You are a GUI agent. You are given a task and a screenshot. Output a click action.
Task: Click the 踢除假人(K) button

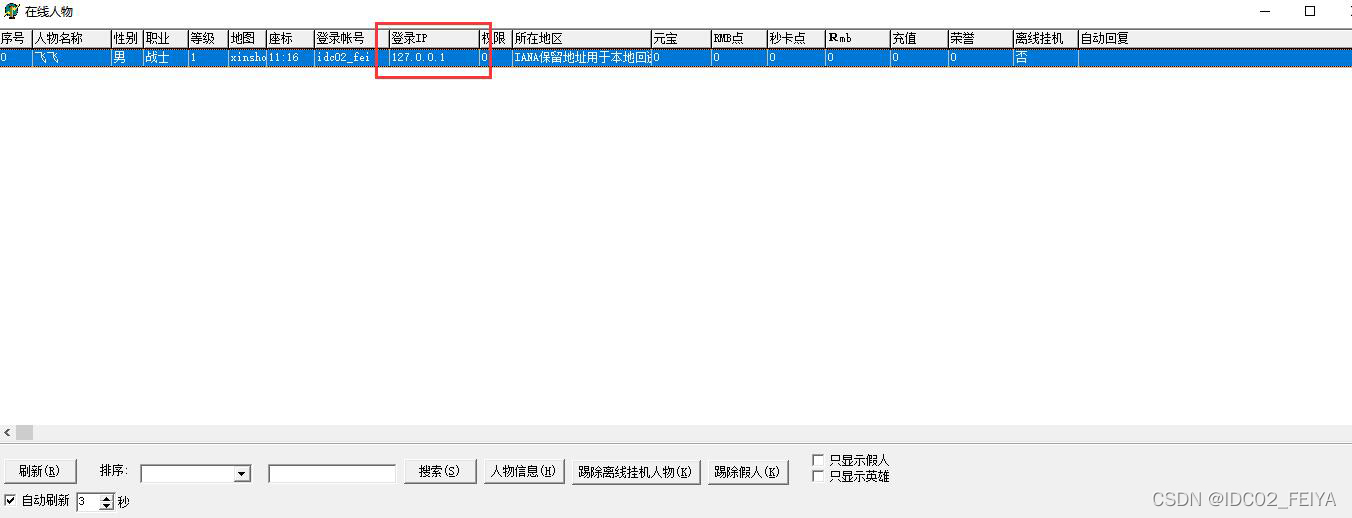click(x=748, y=471)
